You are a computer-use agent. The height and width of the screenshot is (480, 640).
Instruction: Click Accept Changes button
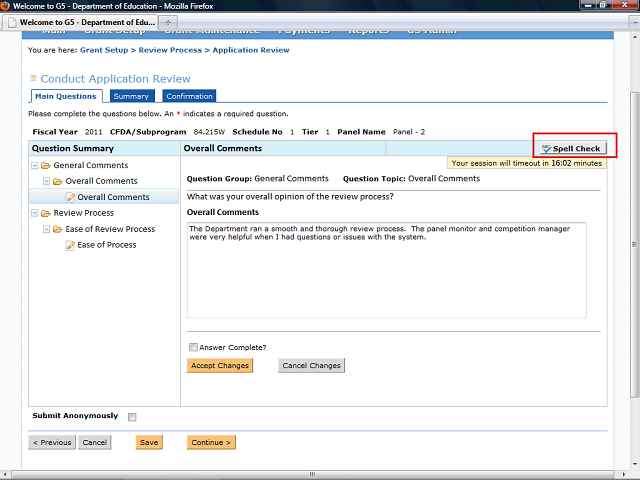[220, 365]
